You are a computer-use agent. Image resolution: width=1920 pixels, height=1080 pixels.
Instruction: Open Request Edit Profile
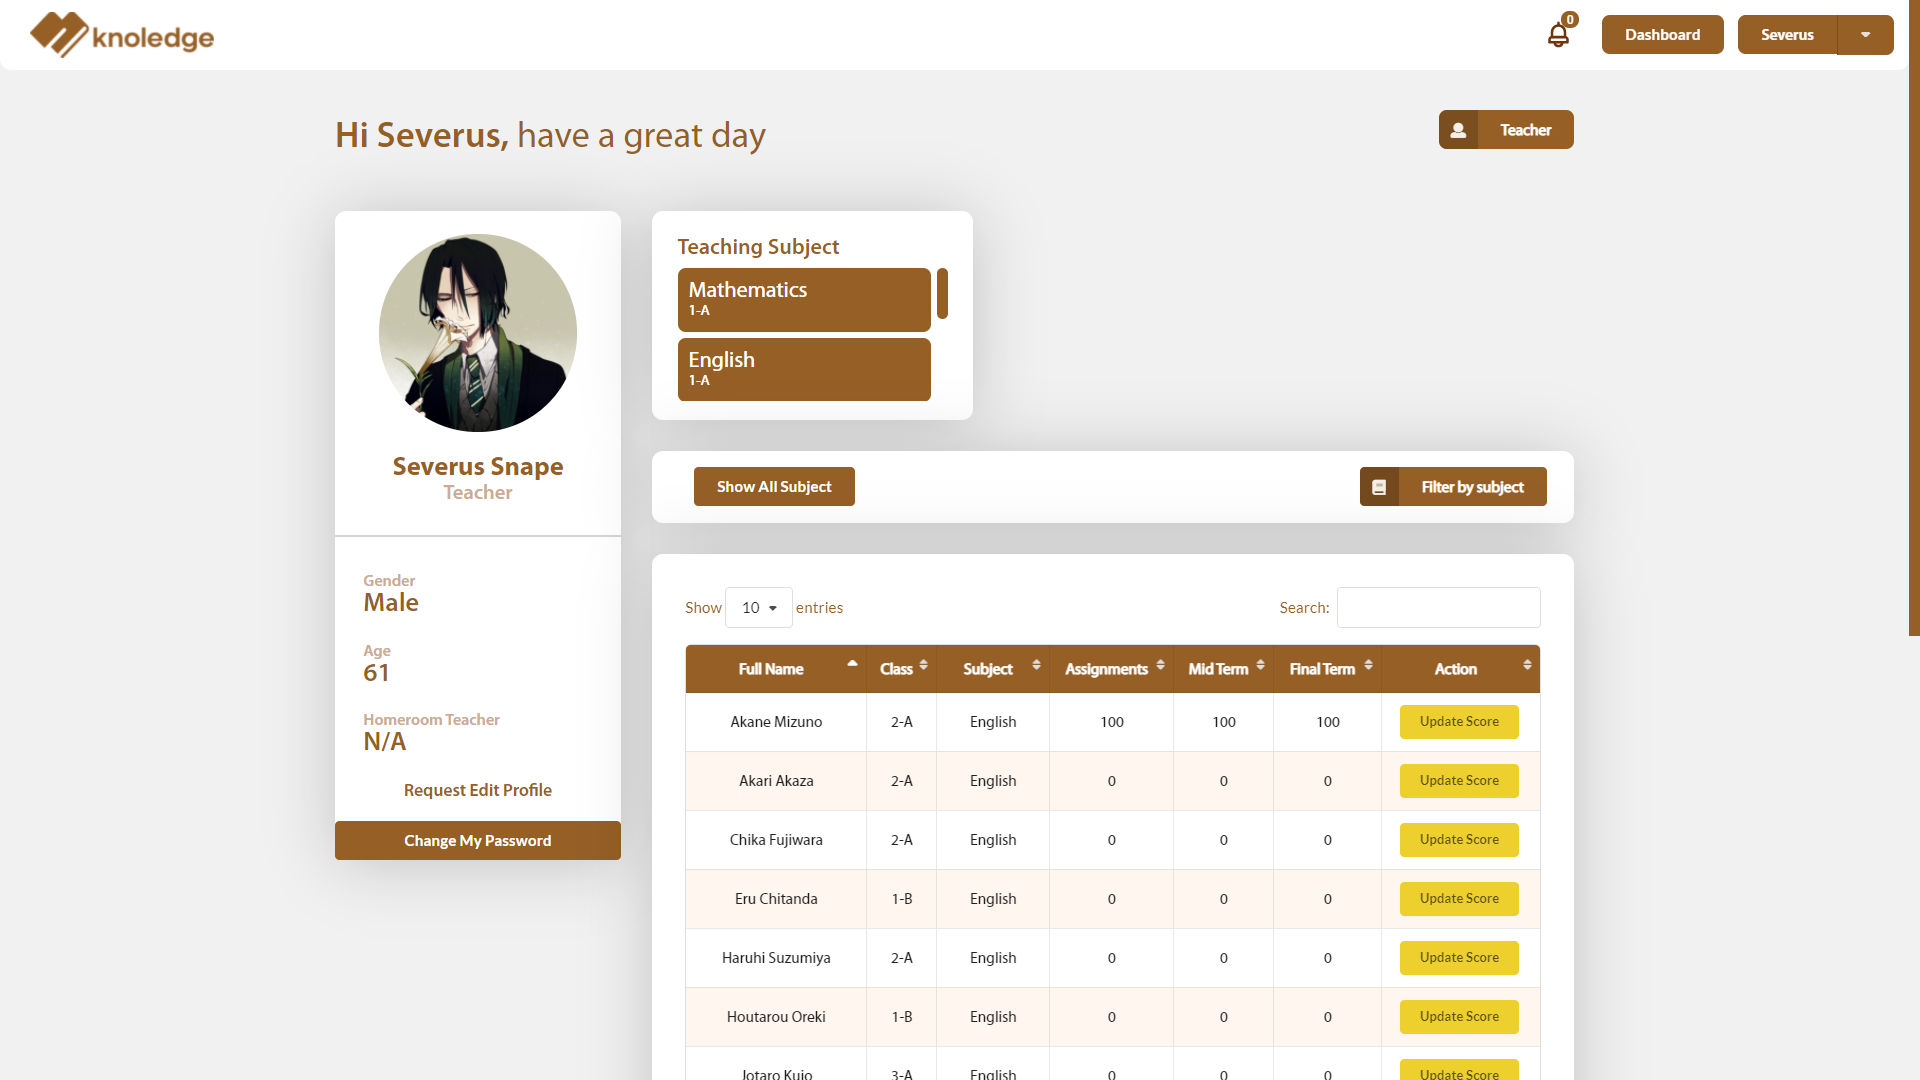[477, 790]
